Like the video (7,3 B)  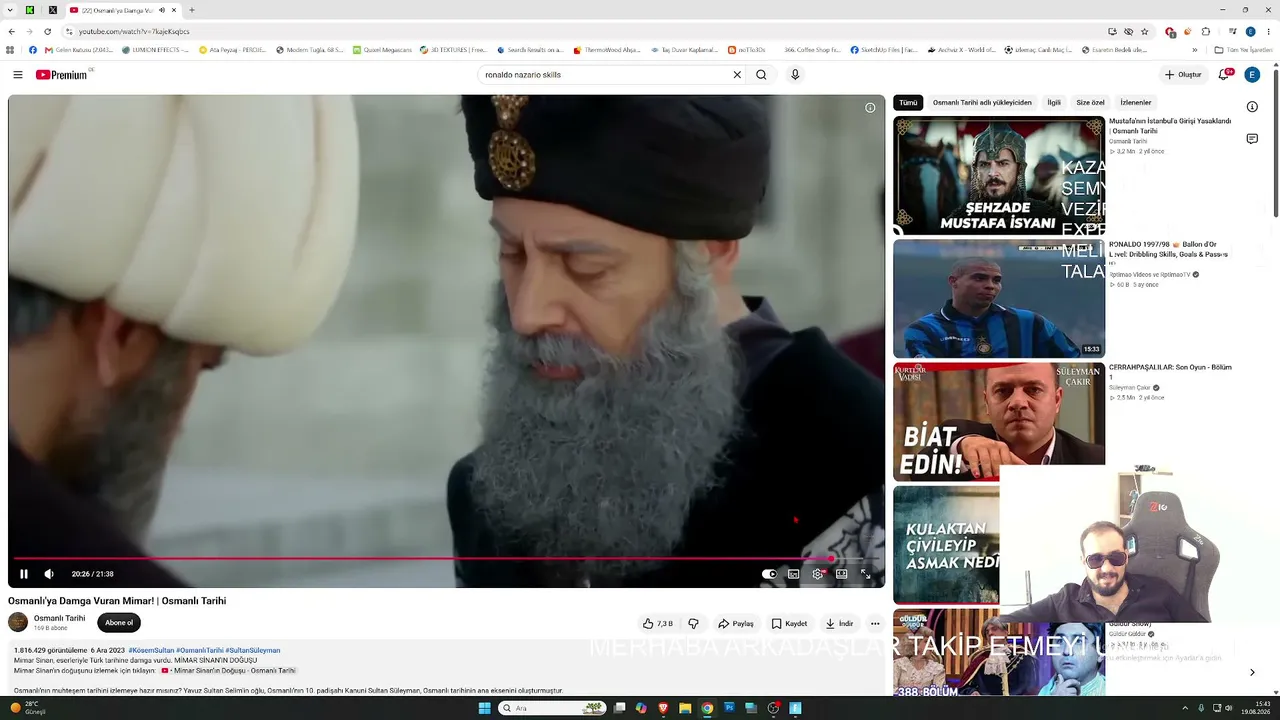pos(658,624)
